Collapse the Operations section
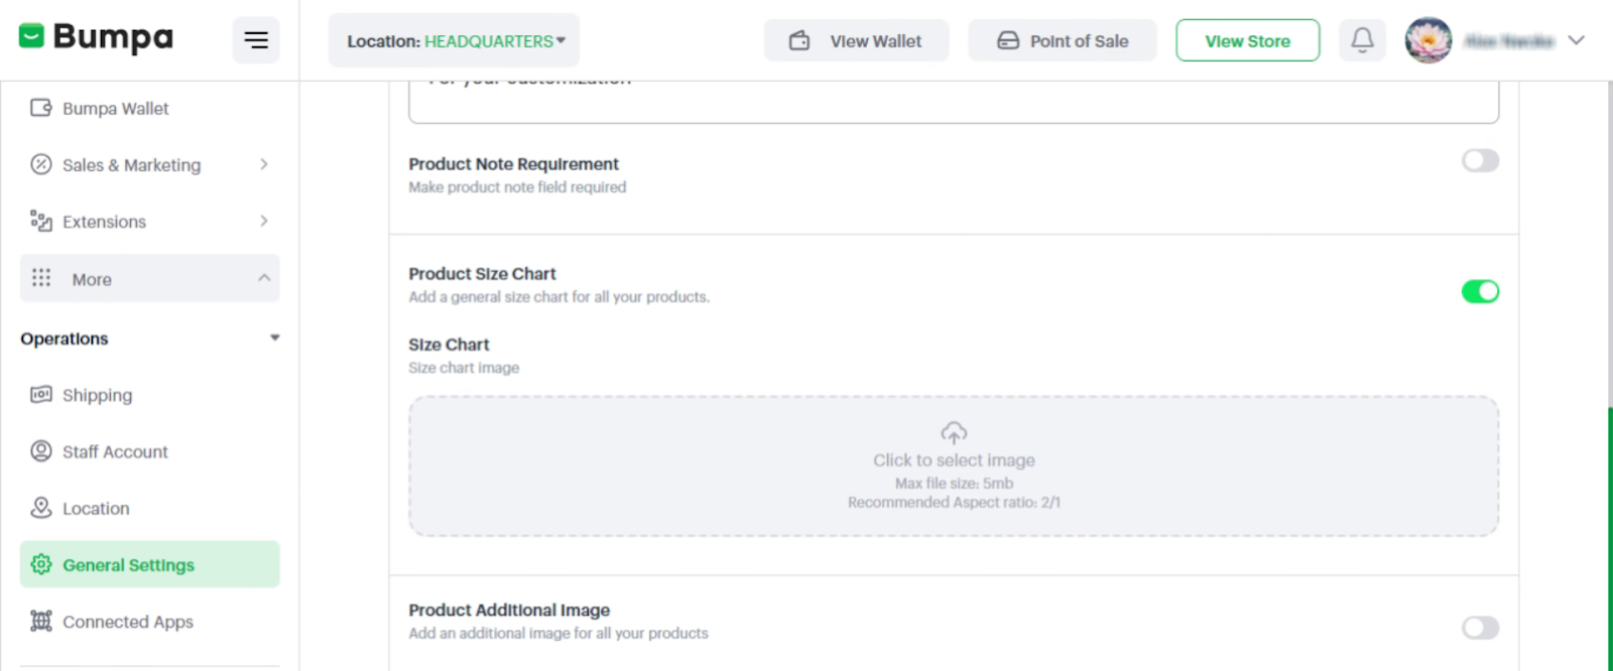This screenshot has width=1613, height=671. click(274, 338)
